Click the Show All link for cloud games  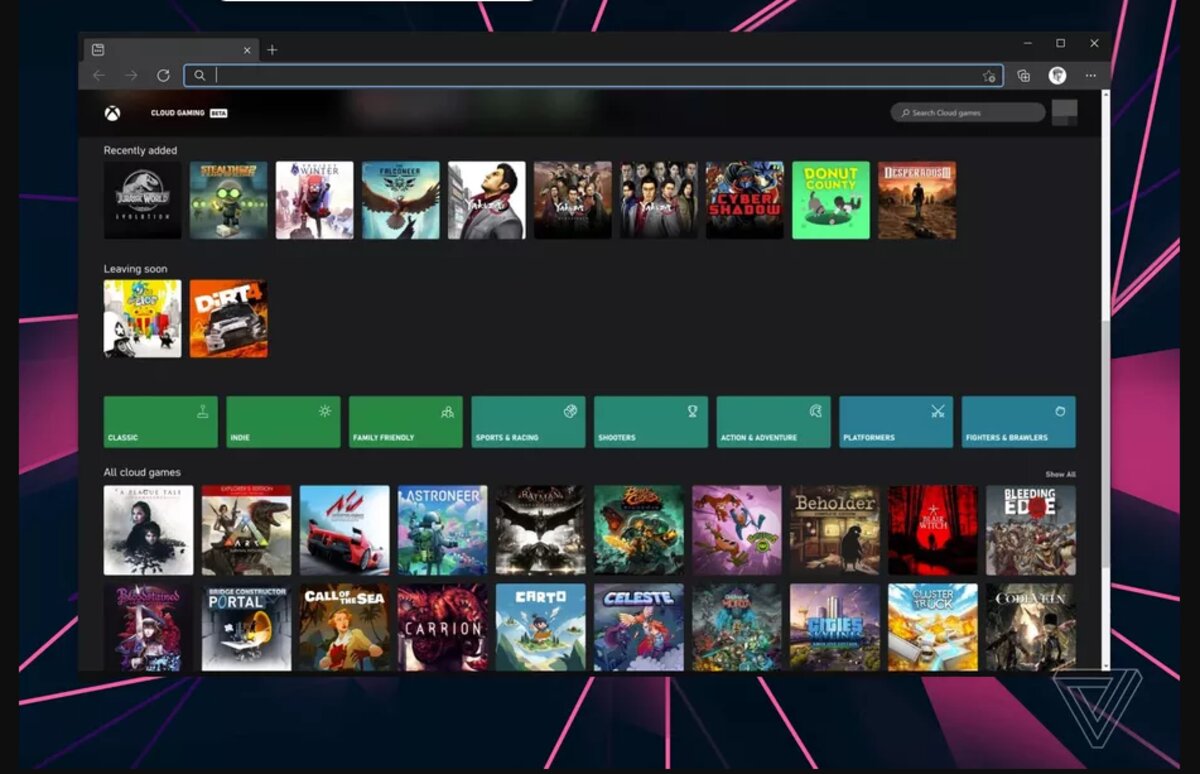1060,474
